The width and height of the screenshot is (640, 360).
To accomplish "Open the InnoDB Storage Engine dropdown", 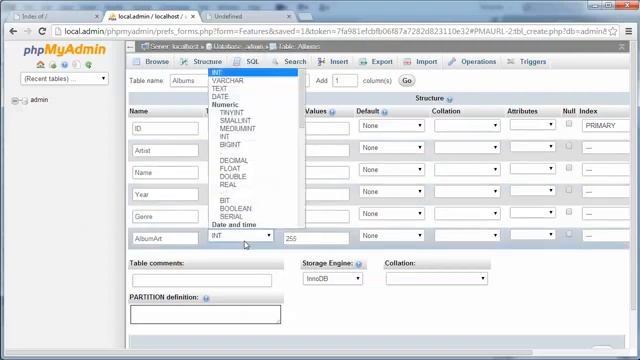I will tap(332, 278).
